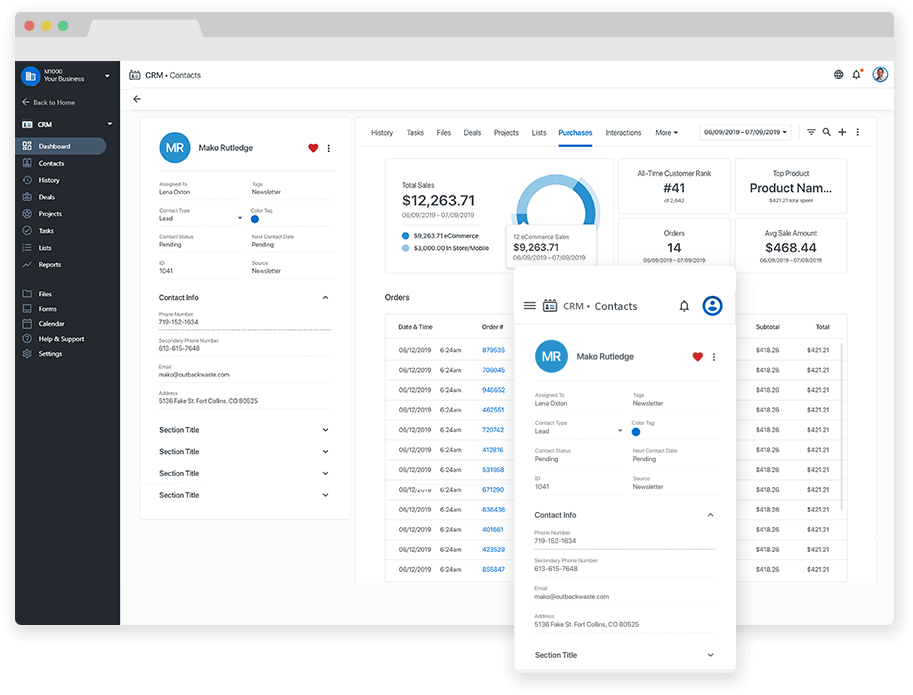913x695 pixels.
Task: Open order number 946652
Action: click(x=493, y=390)
